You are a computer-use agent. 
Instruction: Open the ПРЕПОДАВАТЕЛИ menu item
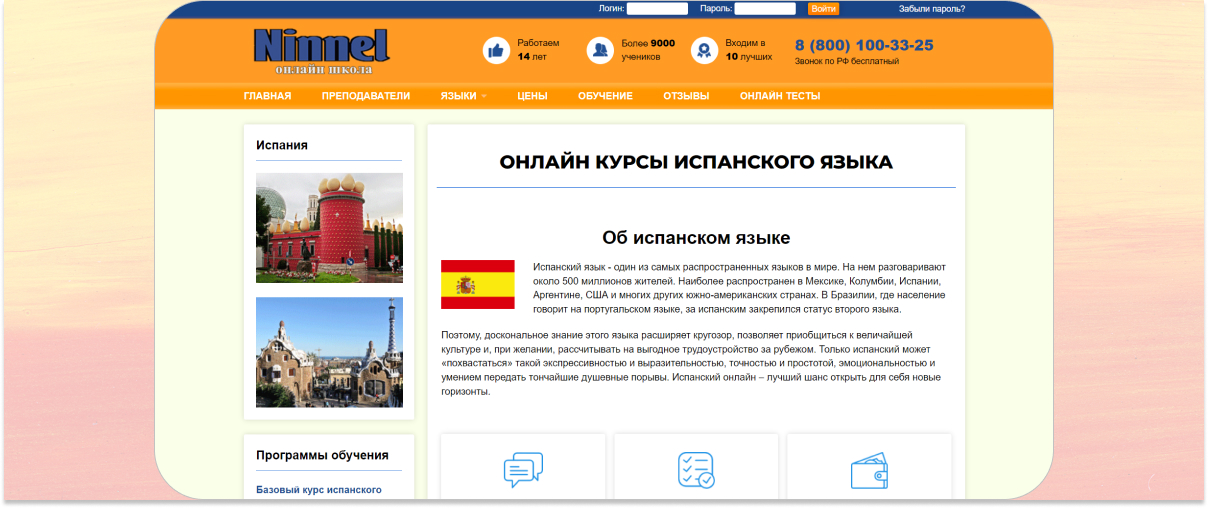366,96
